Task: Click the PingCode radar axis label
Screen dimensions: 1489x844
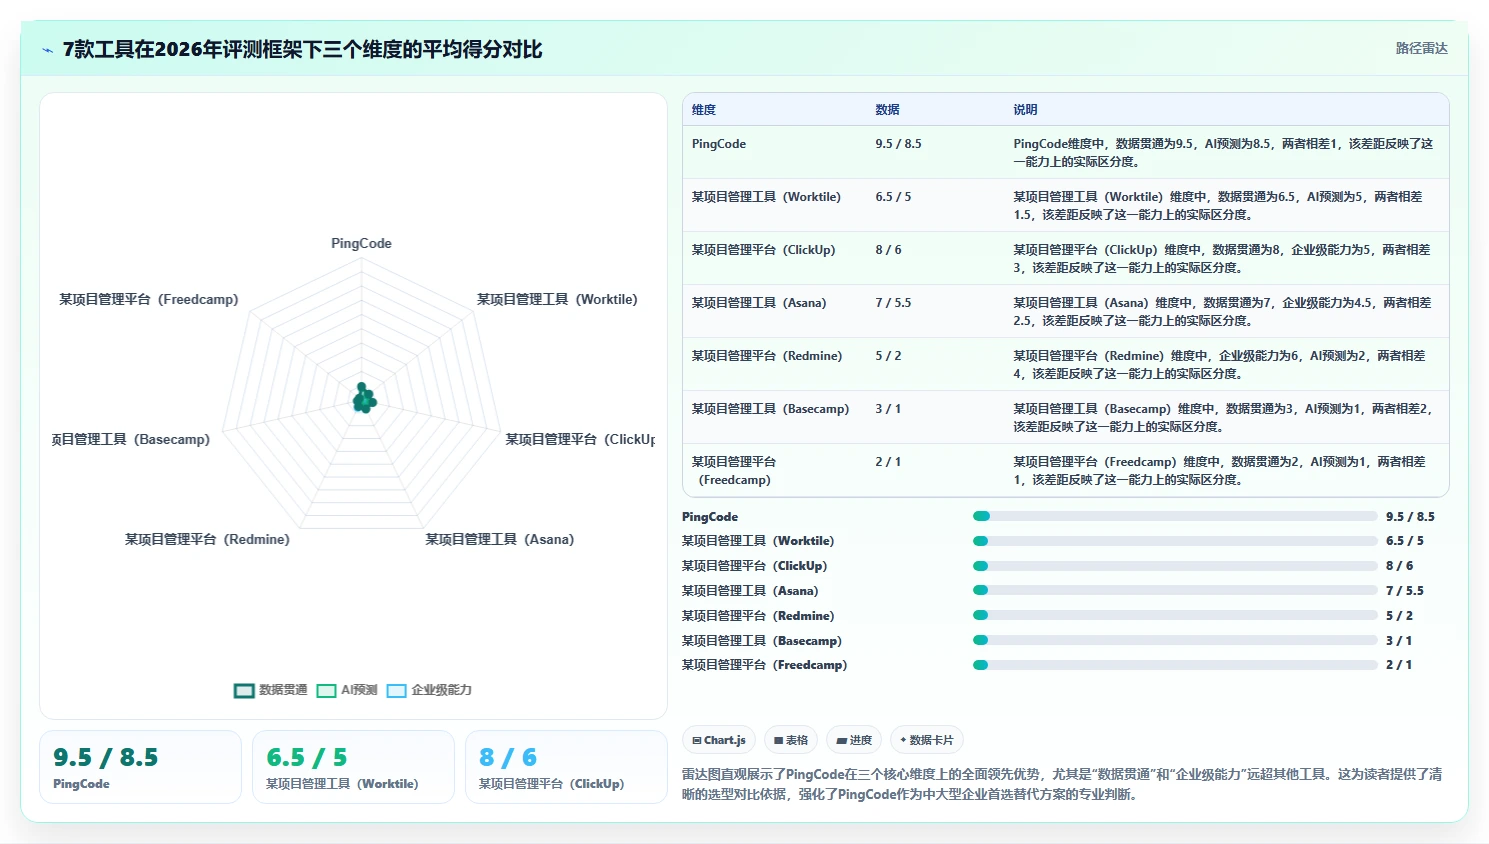Action: (361, 244)
